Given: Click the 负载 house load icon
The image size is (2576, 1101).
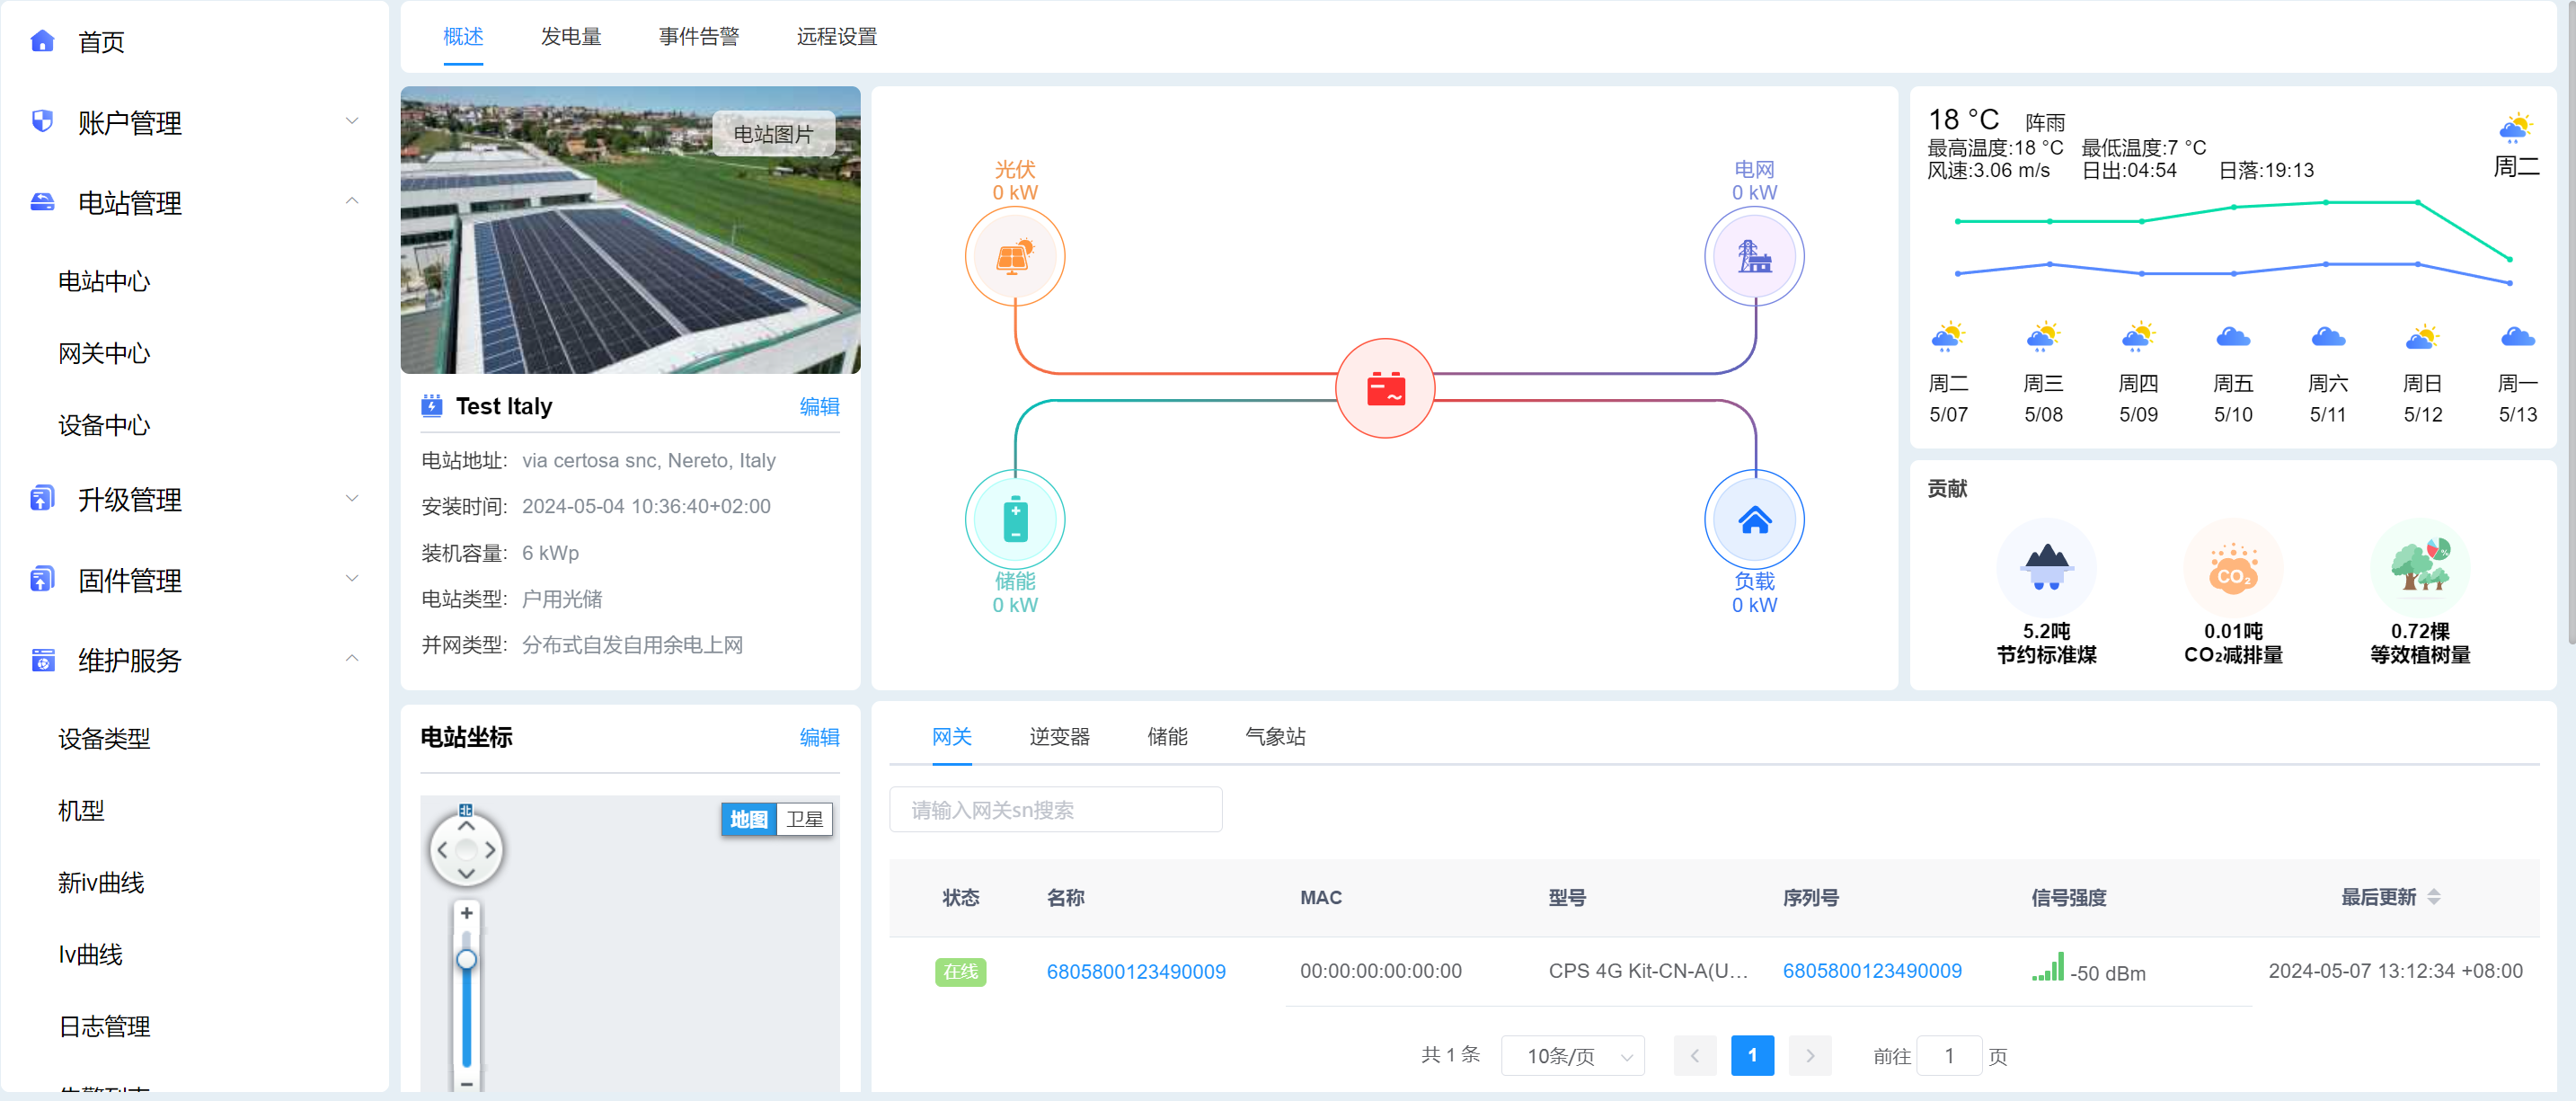Looking at the screenshot, I should click(x=1754, y=519).
